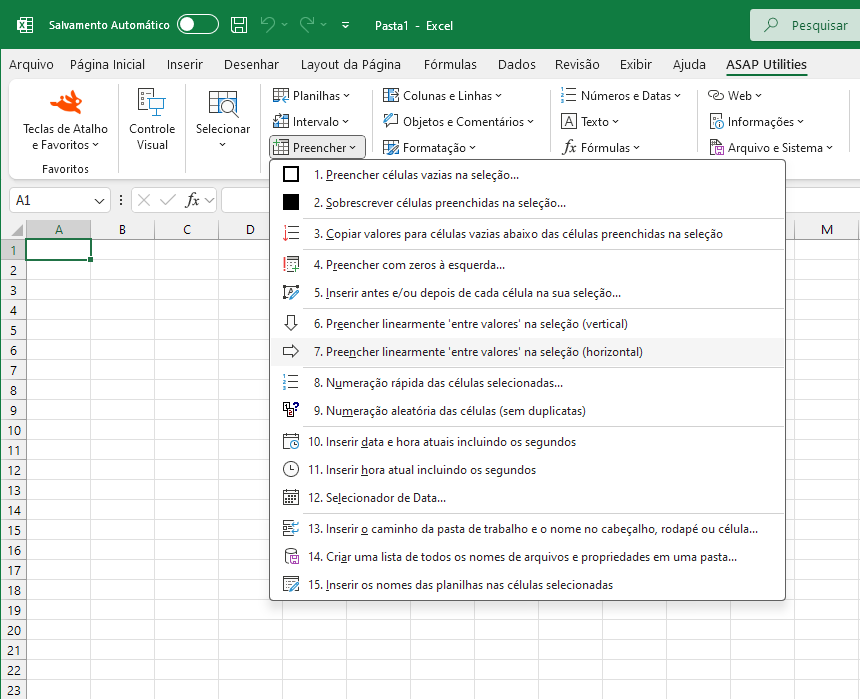Choose Inserir data e hora atuais
Viewport: 860px width, 699px height.
coord(527,442)
